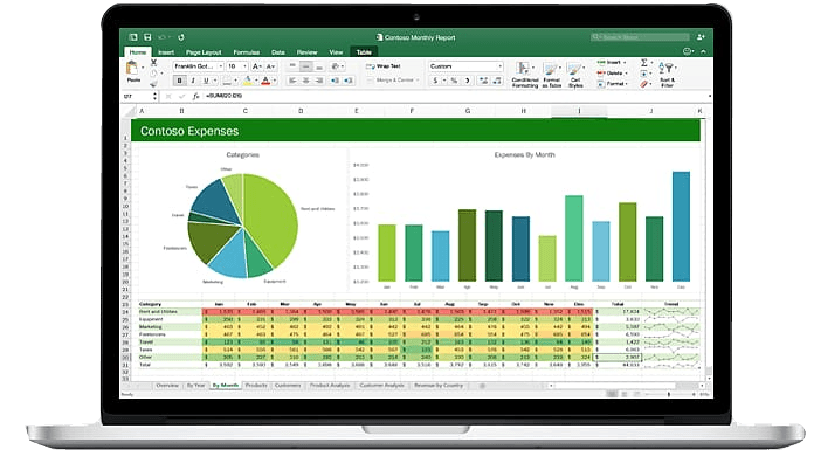Click the smiley feedback icon

point(687,52)
